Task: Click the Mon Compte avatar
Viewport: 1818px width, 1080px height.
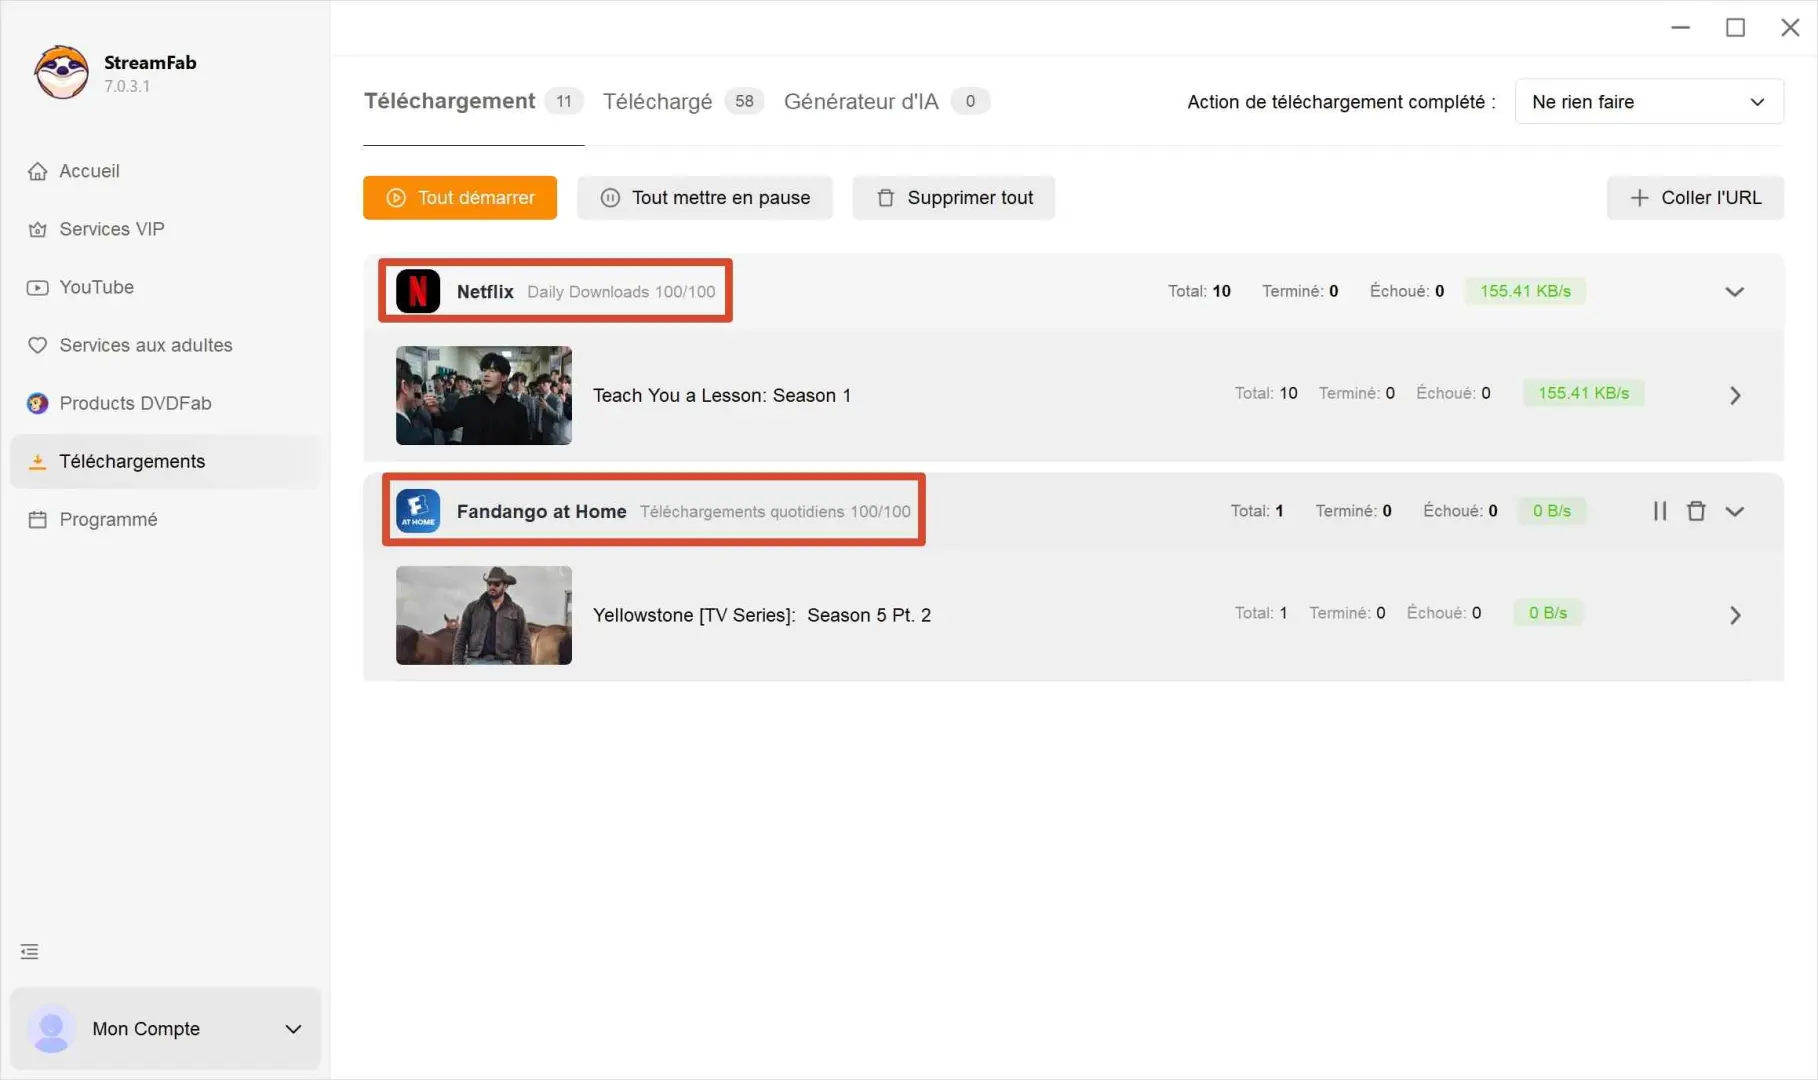Action: pyautogui.click(x=51, y=1029)
